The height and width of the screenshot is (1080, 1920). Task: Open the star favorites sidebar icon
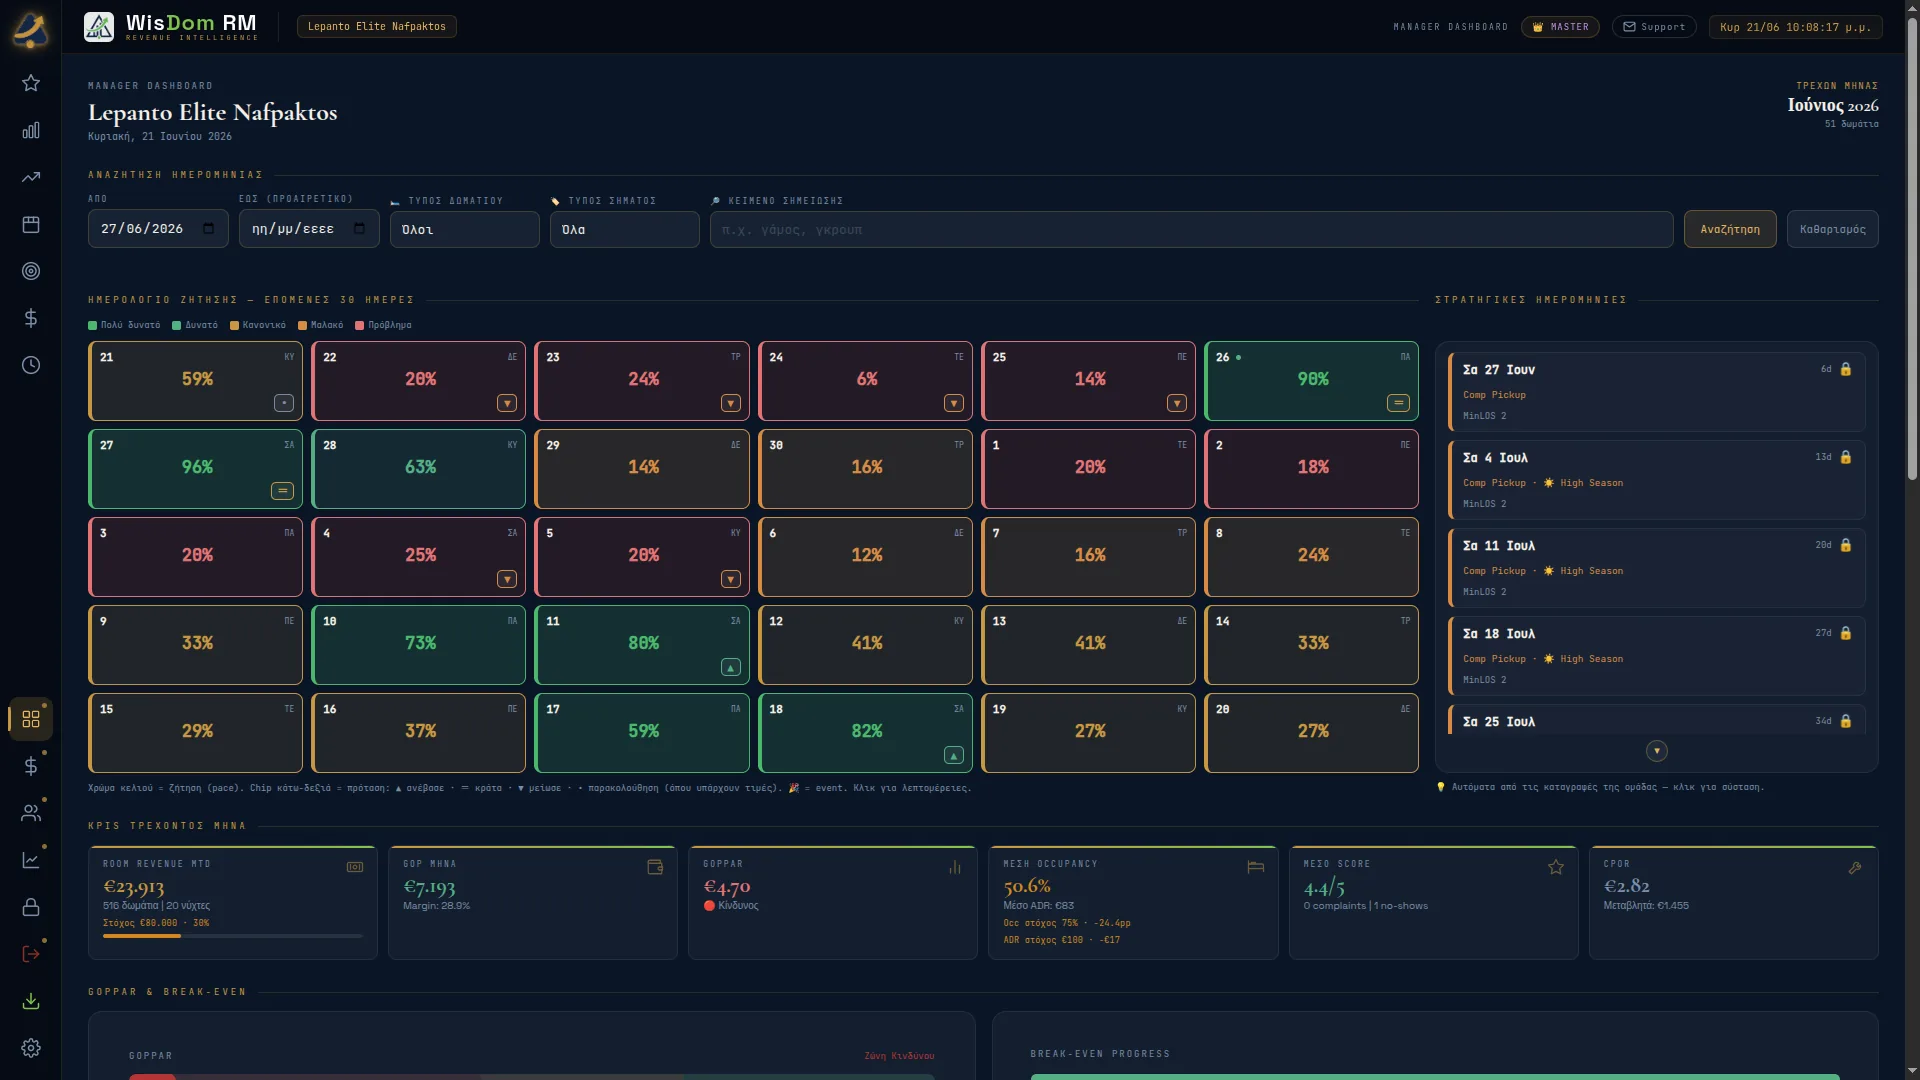tap(31, 83)
